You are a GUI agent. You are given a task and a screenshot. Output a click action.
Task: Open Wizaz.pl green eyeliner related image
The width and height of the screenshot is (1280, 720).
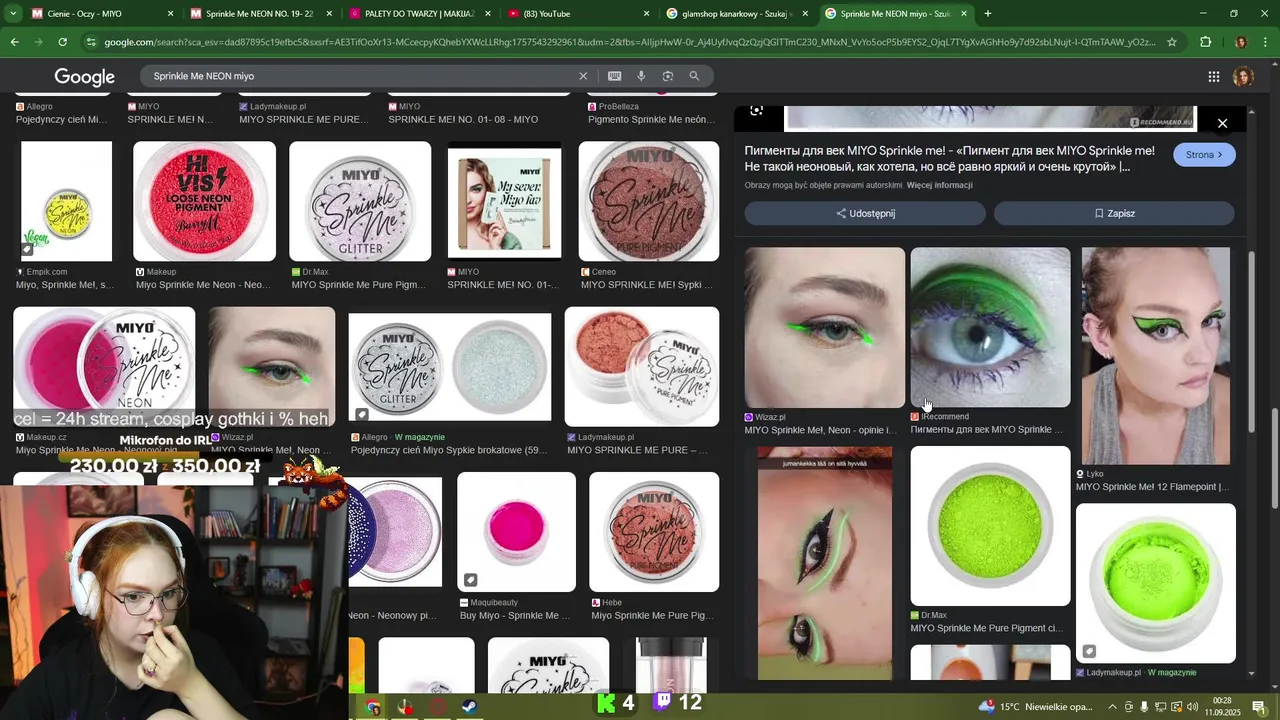825,328
